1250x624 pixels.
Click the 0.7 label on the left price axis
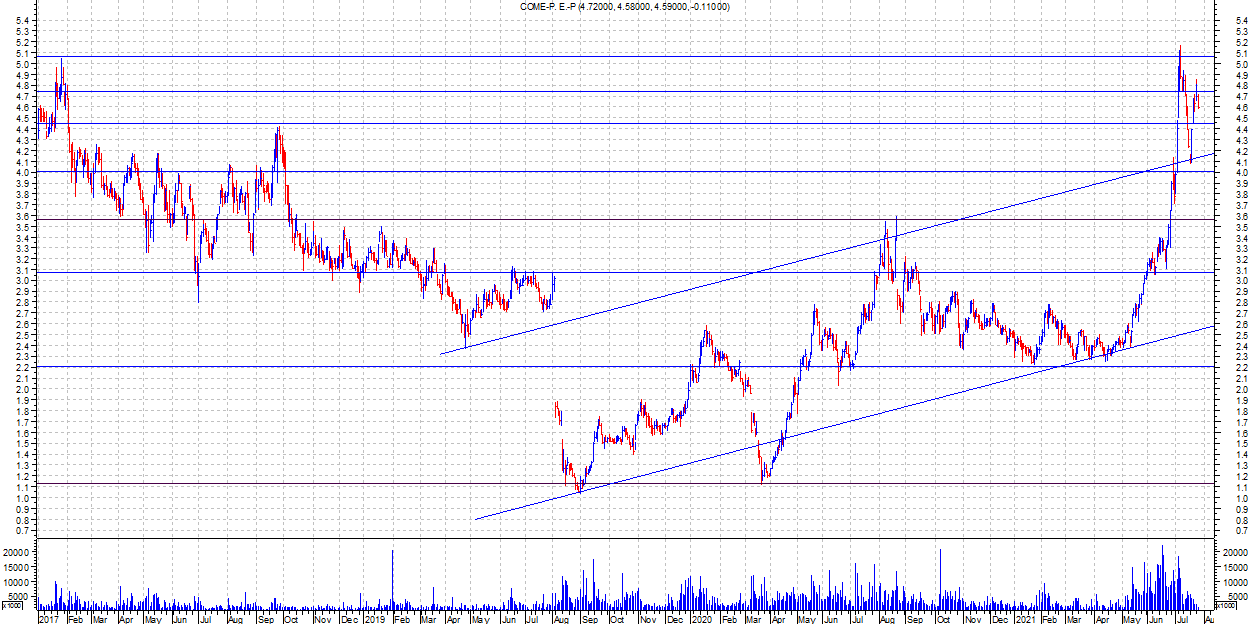[24, 531]
